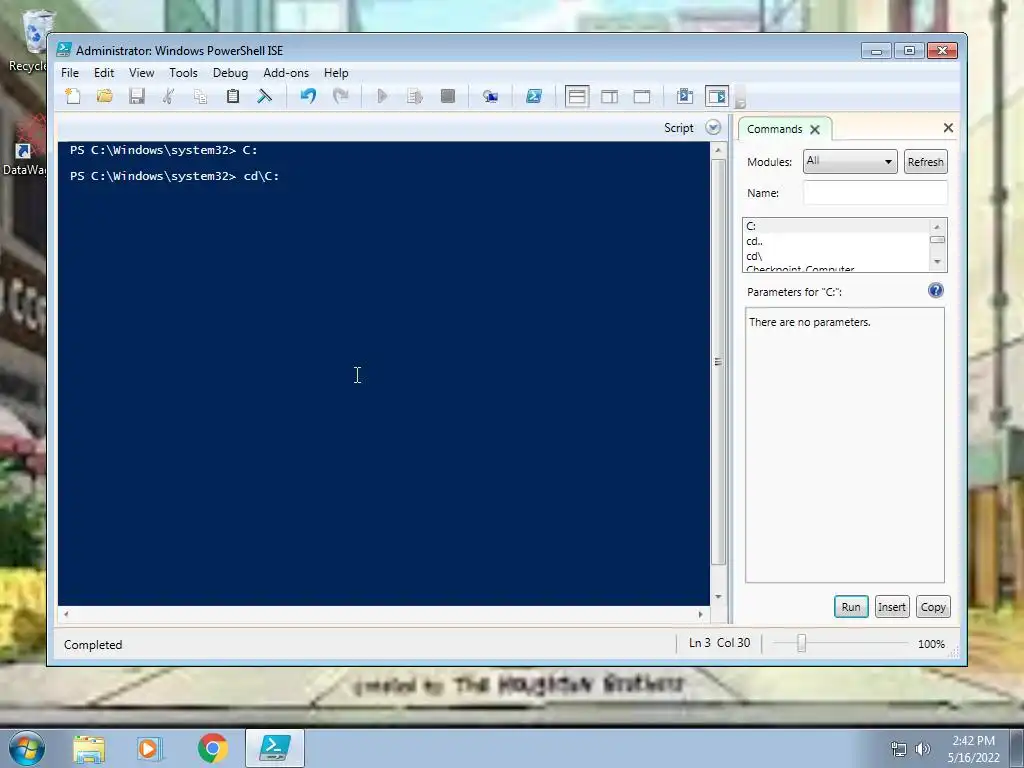
Task: Click console vertical scrollbar down arrow
Action: pyautogui.click(x=718, y=596)
